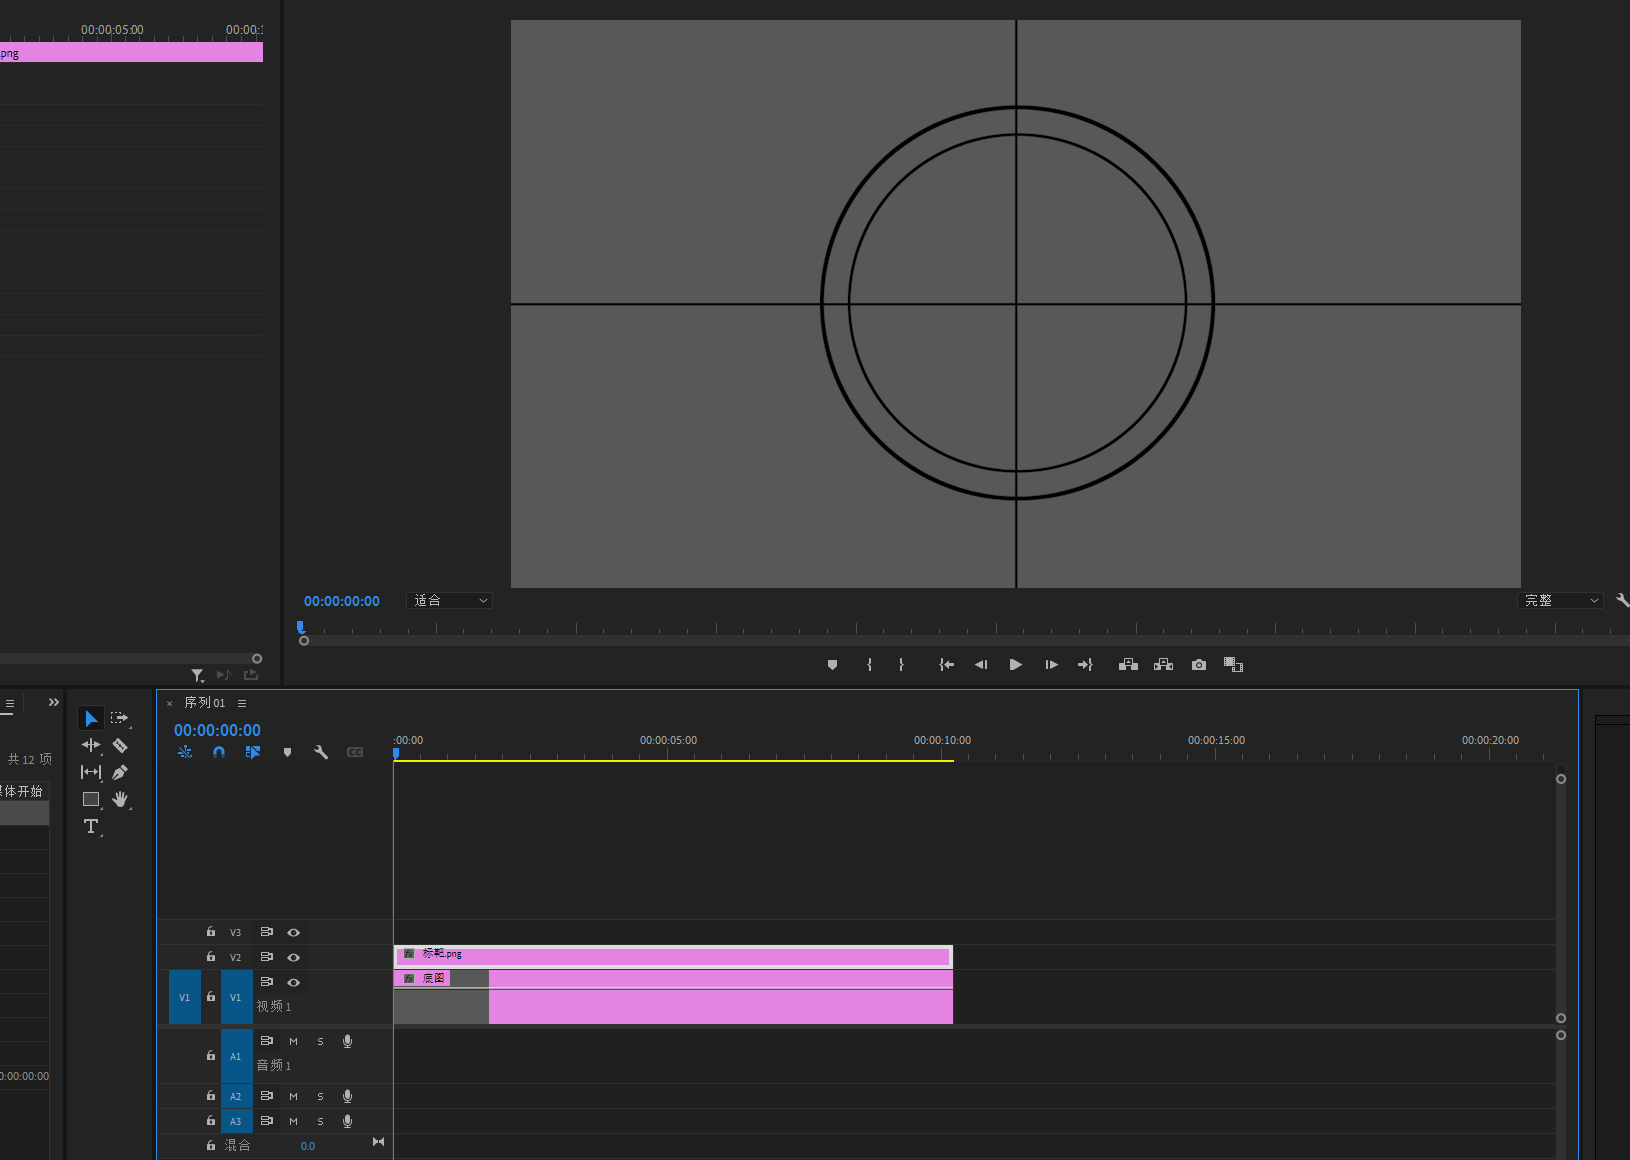
Task: Toggle snap in timeline
Action: 219,752
